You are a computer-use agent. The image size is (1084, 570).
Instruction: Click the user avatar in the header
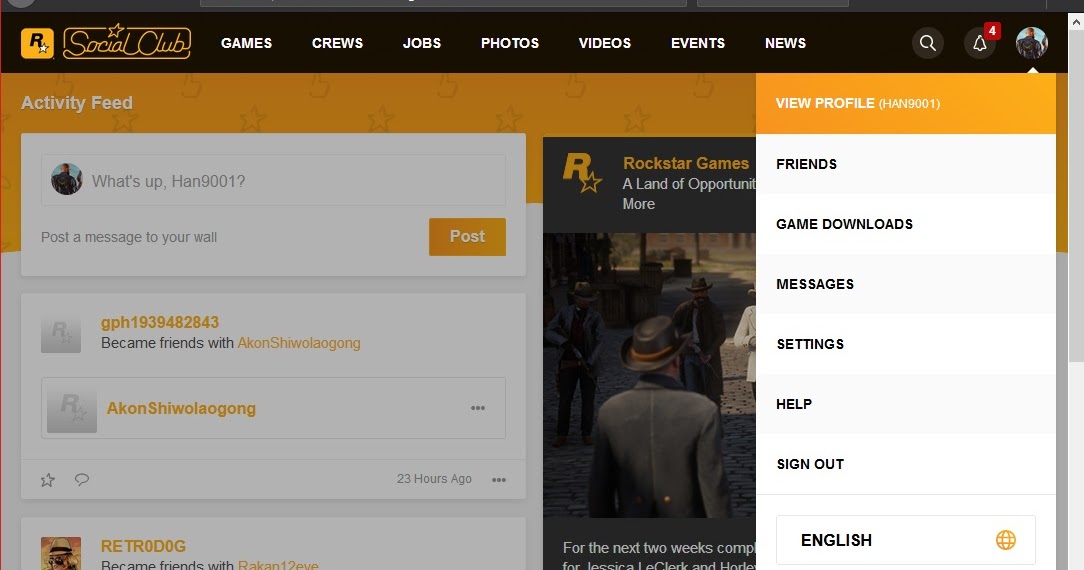point(1031,44)
